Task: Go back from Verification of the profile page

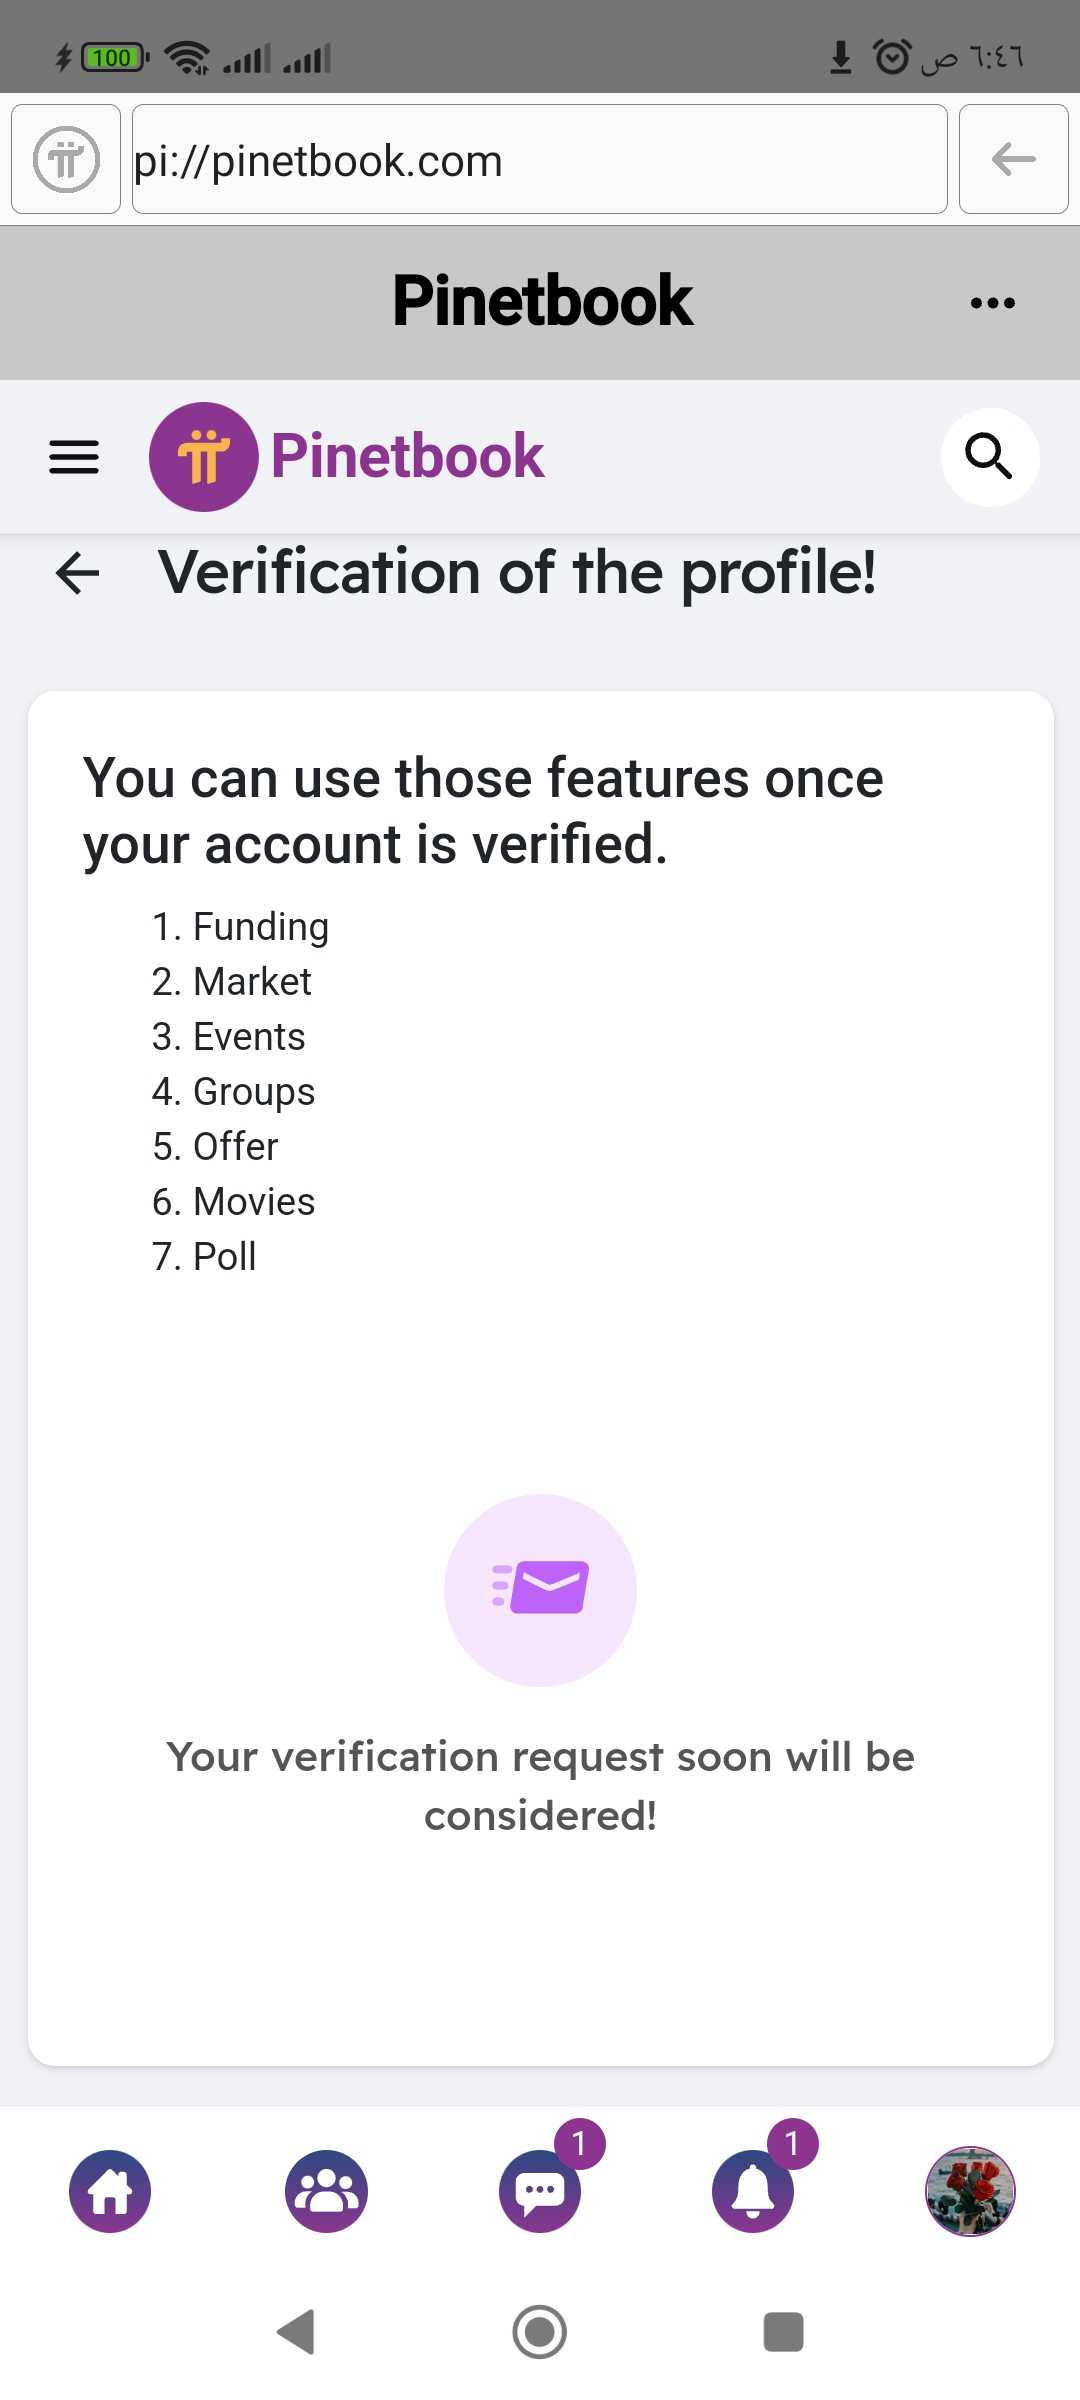Action: [77, 573]
